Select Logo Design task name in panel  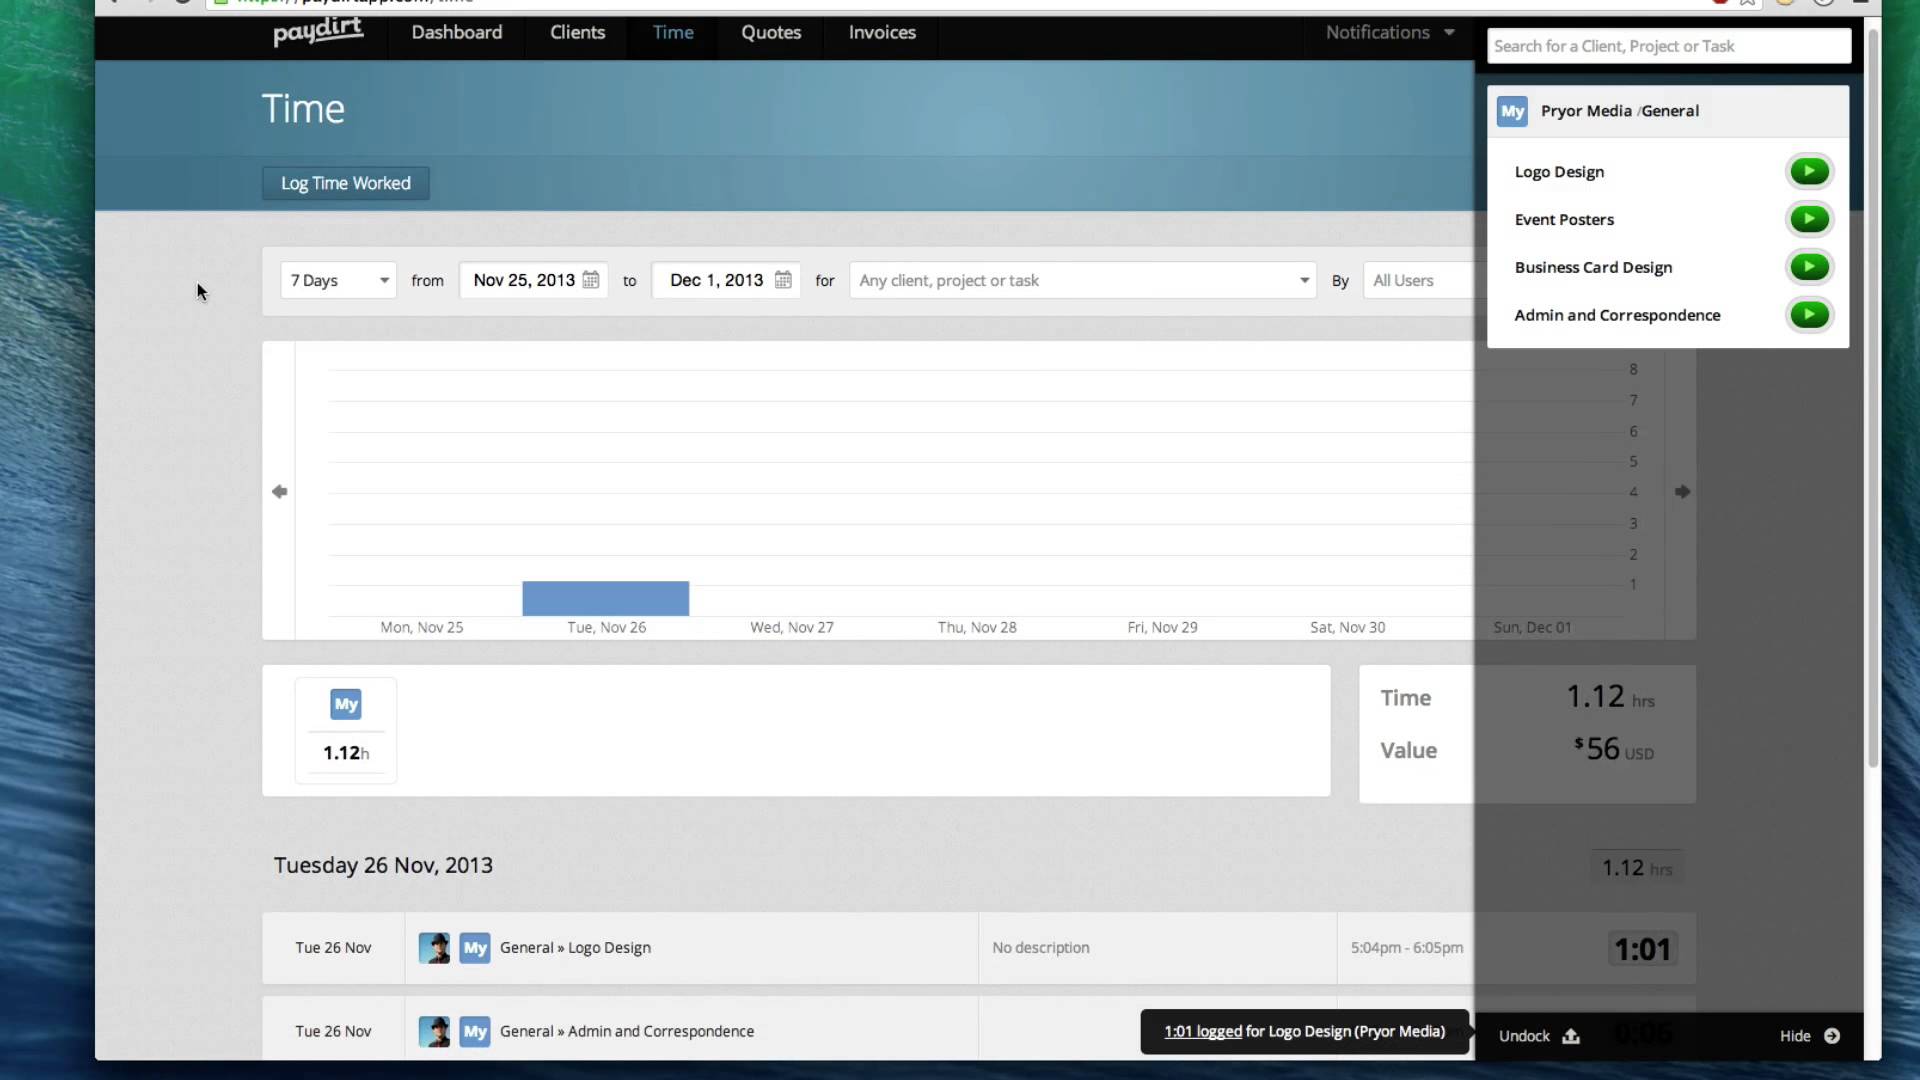(1559, 172)
